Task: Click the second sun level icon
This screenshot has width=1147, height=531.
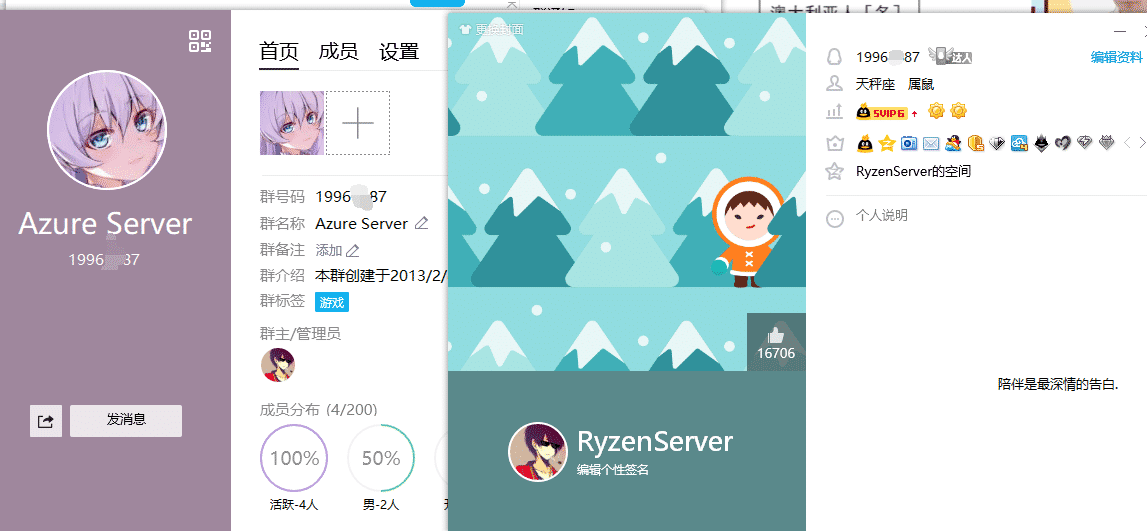Action: coord(958,111)
